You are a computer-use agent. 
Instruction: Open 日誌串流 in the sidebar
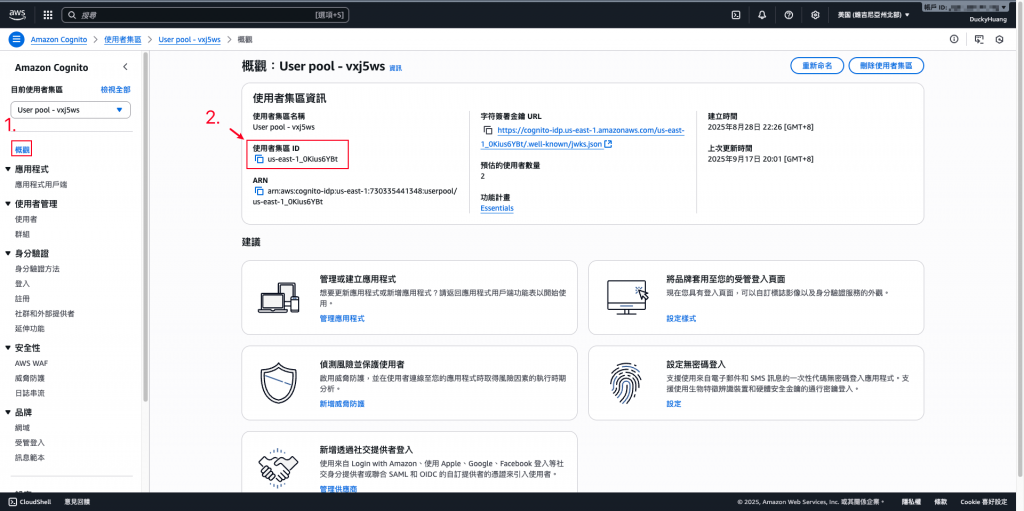tap(29, 393)
